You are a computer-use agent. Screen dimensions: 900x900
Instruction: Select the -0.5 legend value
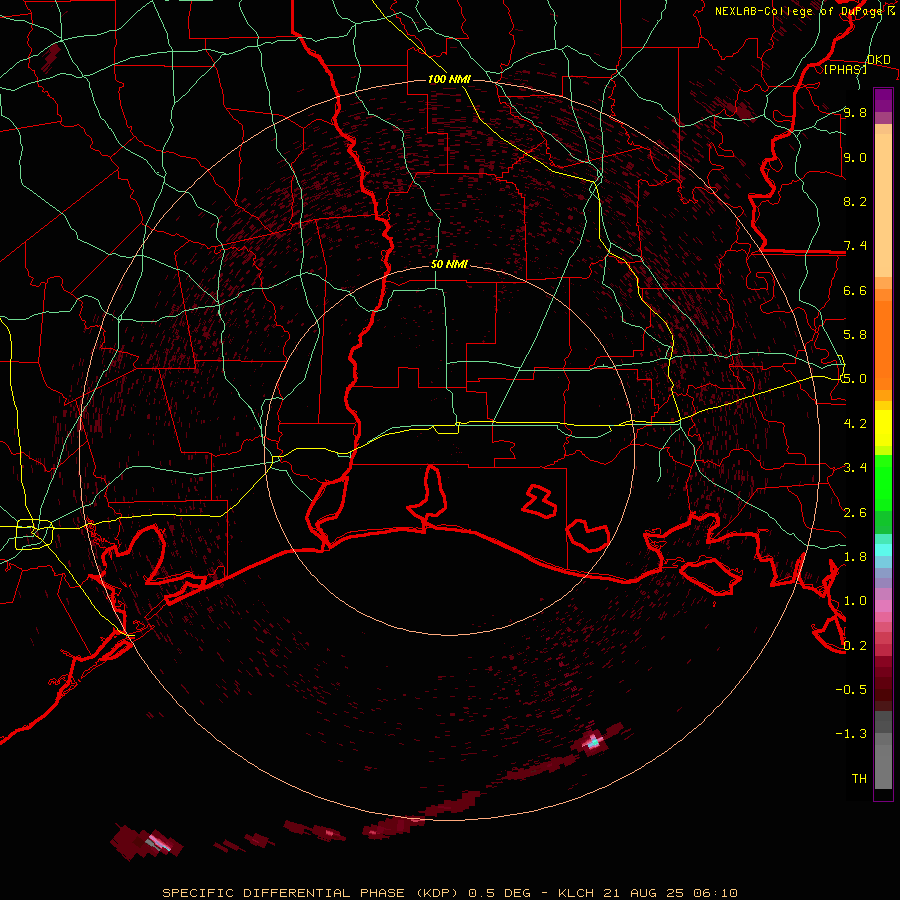click(851, 689)
